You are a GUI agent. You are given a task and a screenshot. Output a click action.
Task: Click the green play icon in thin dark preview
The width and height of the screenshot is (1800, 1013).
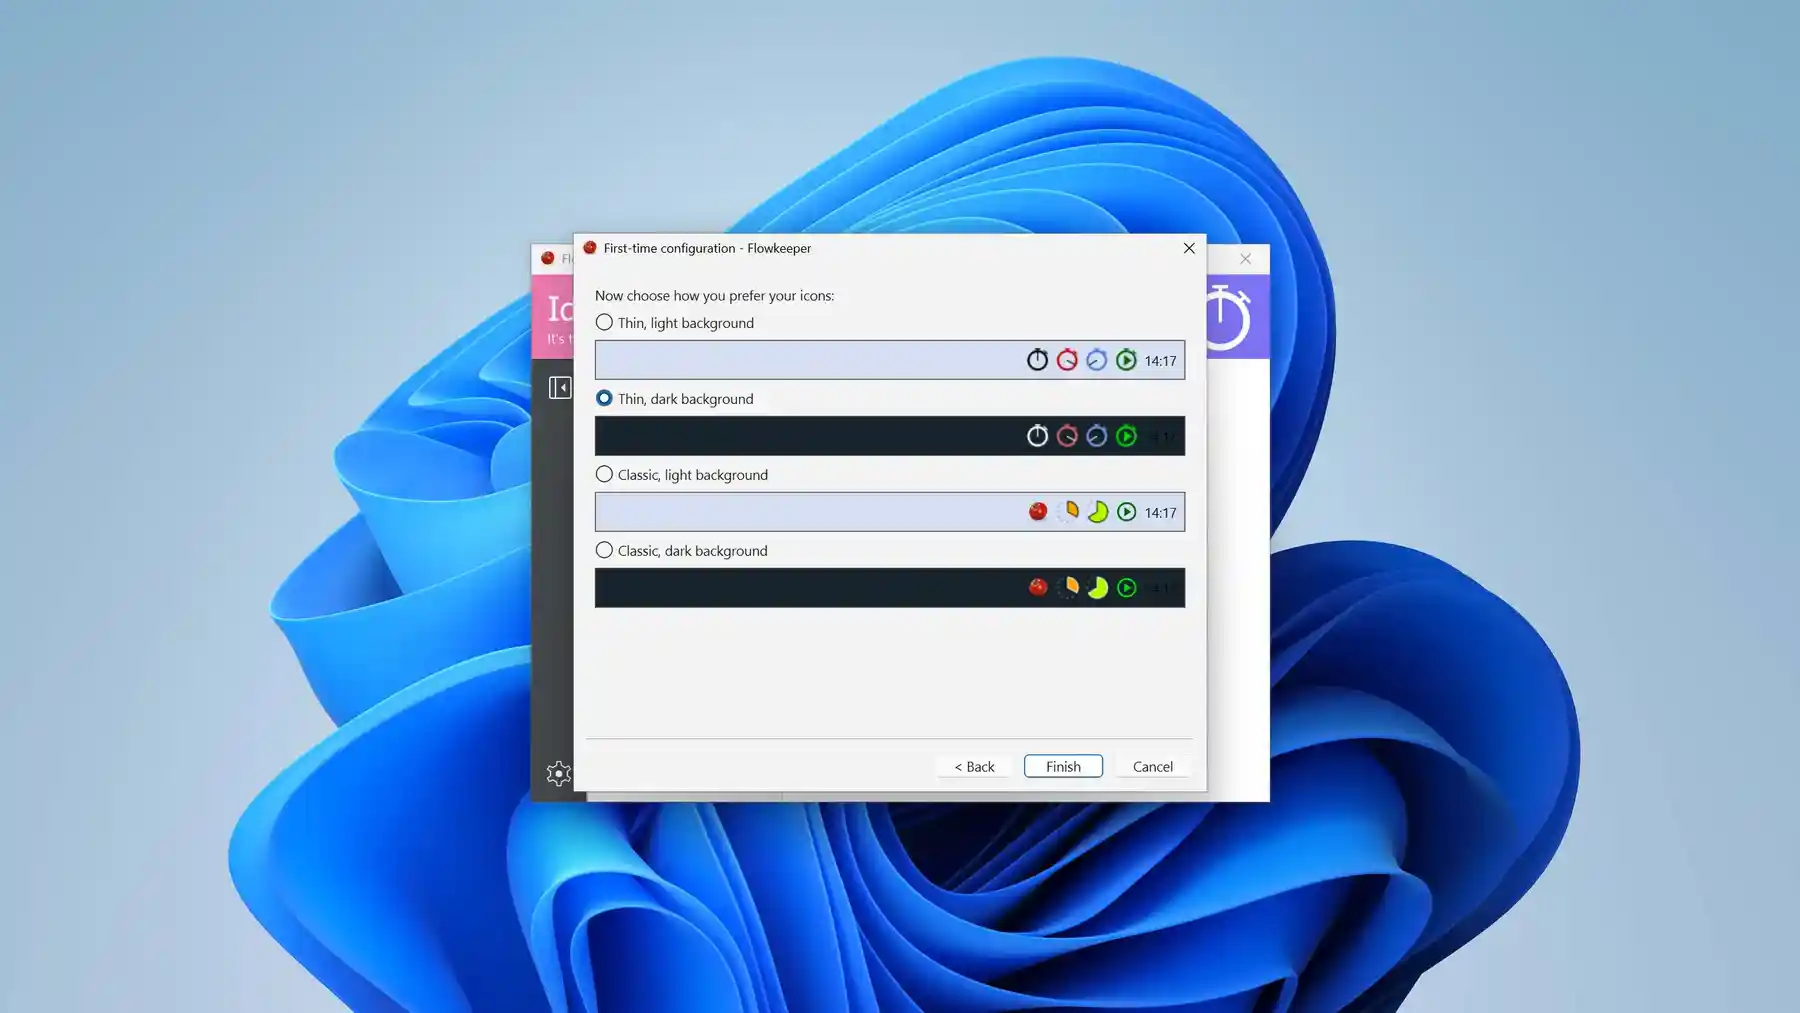click(x=1127, y=436)
